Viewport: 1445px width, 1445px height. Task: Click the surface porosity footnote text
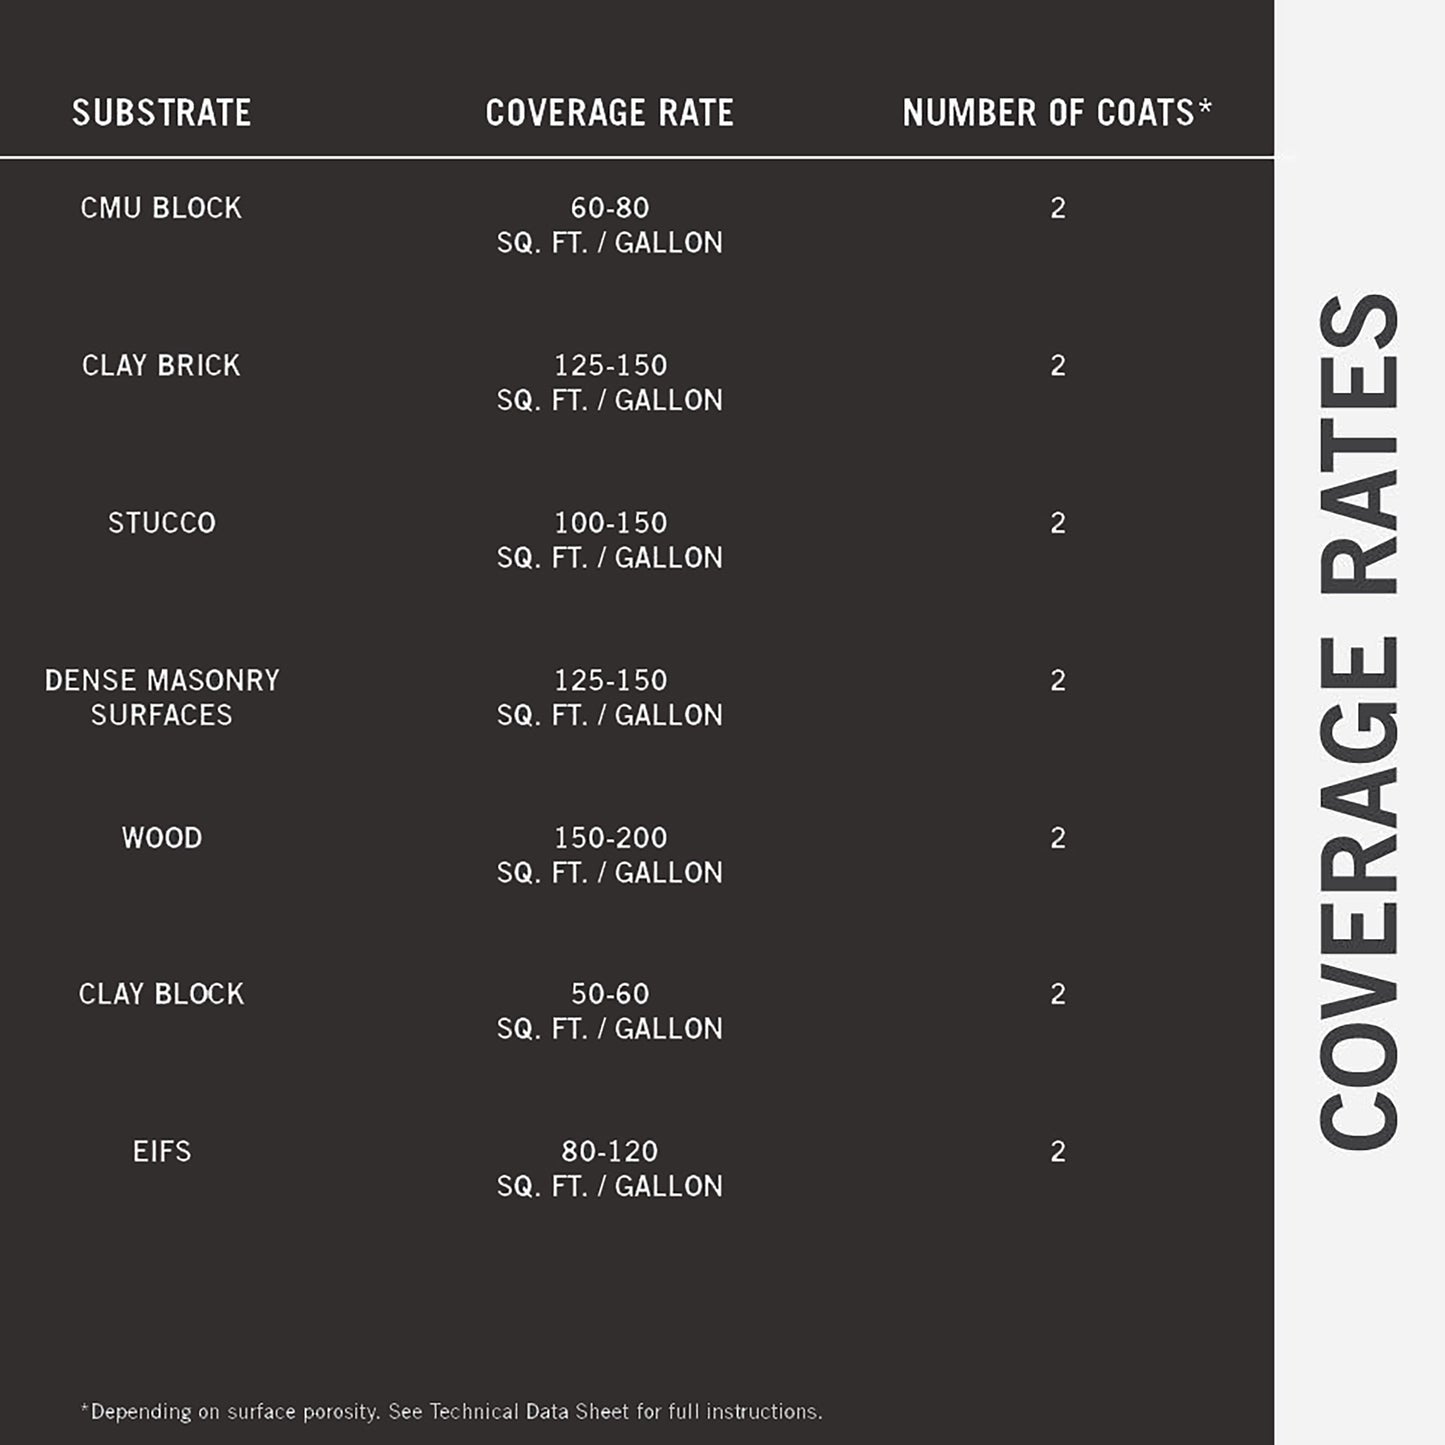click(x=451, y=1411)
